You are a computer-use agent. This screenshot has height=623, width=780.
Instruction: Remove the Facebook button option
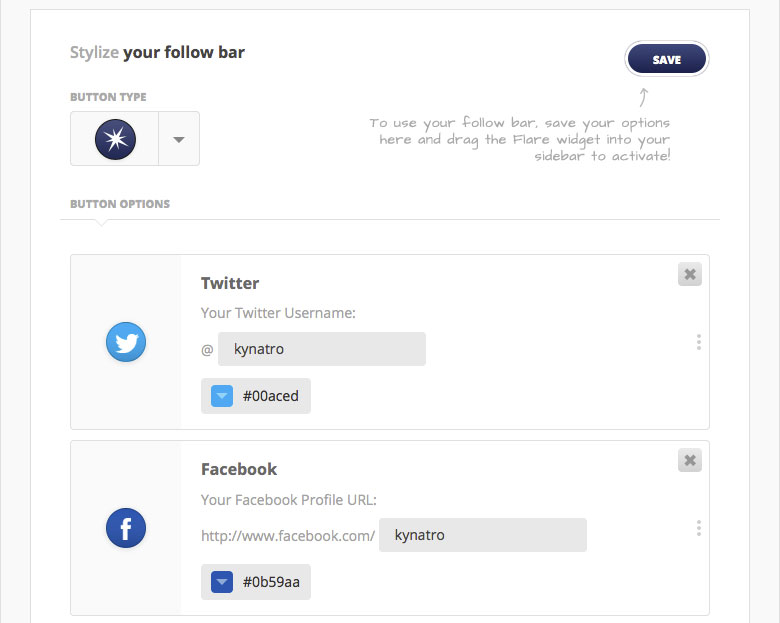(689, 460)
